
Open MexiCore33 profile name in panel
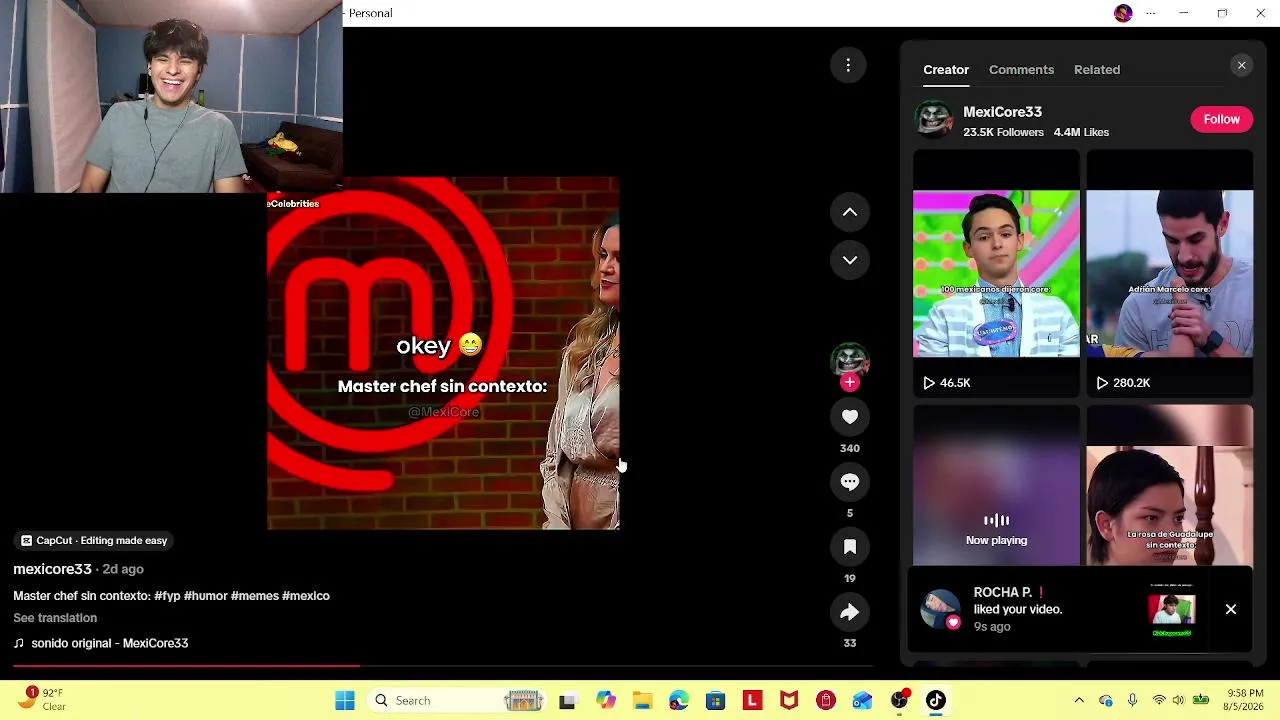1002,112
